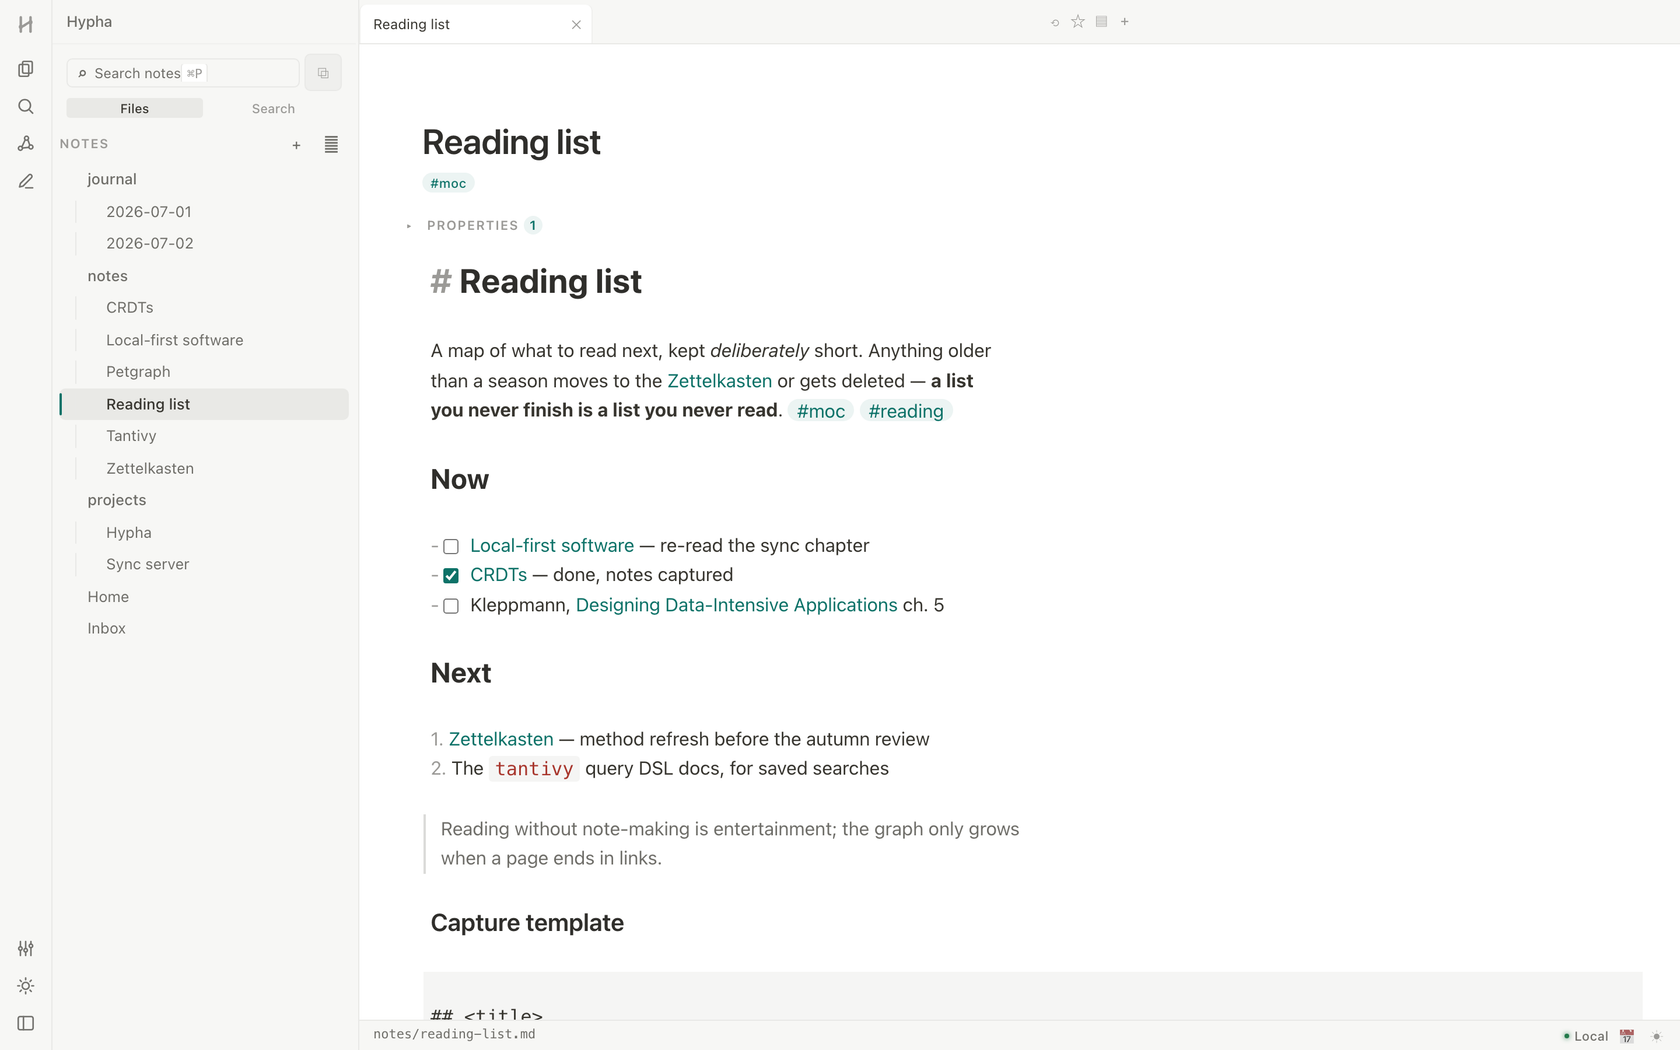This screenshot has height=1050, width=1680.
Task: Close the Reading list tab
Action: pyautogui.click(x=576, y=25)
